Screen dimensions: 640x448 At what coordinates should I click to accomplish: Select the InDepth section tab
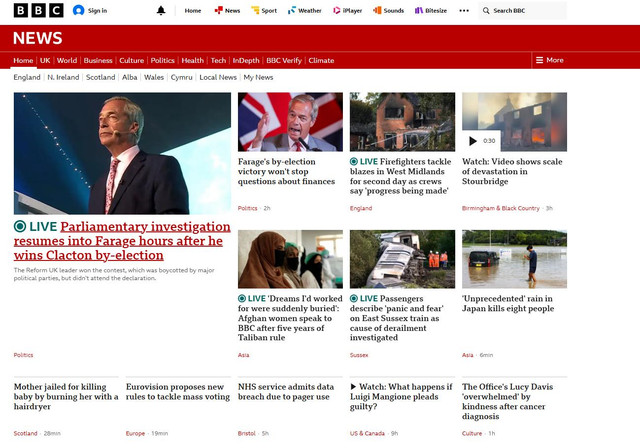click(246, 60)
